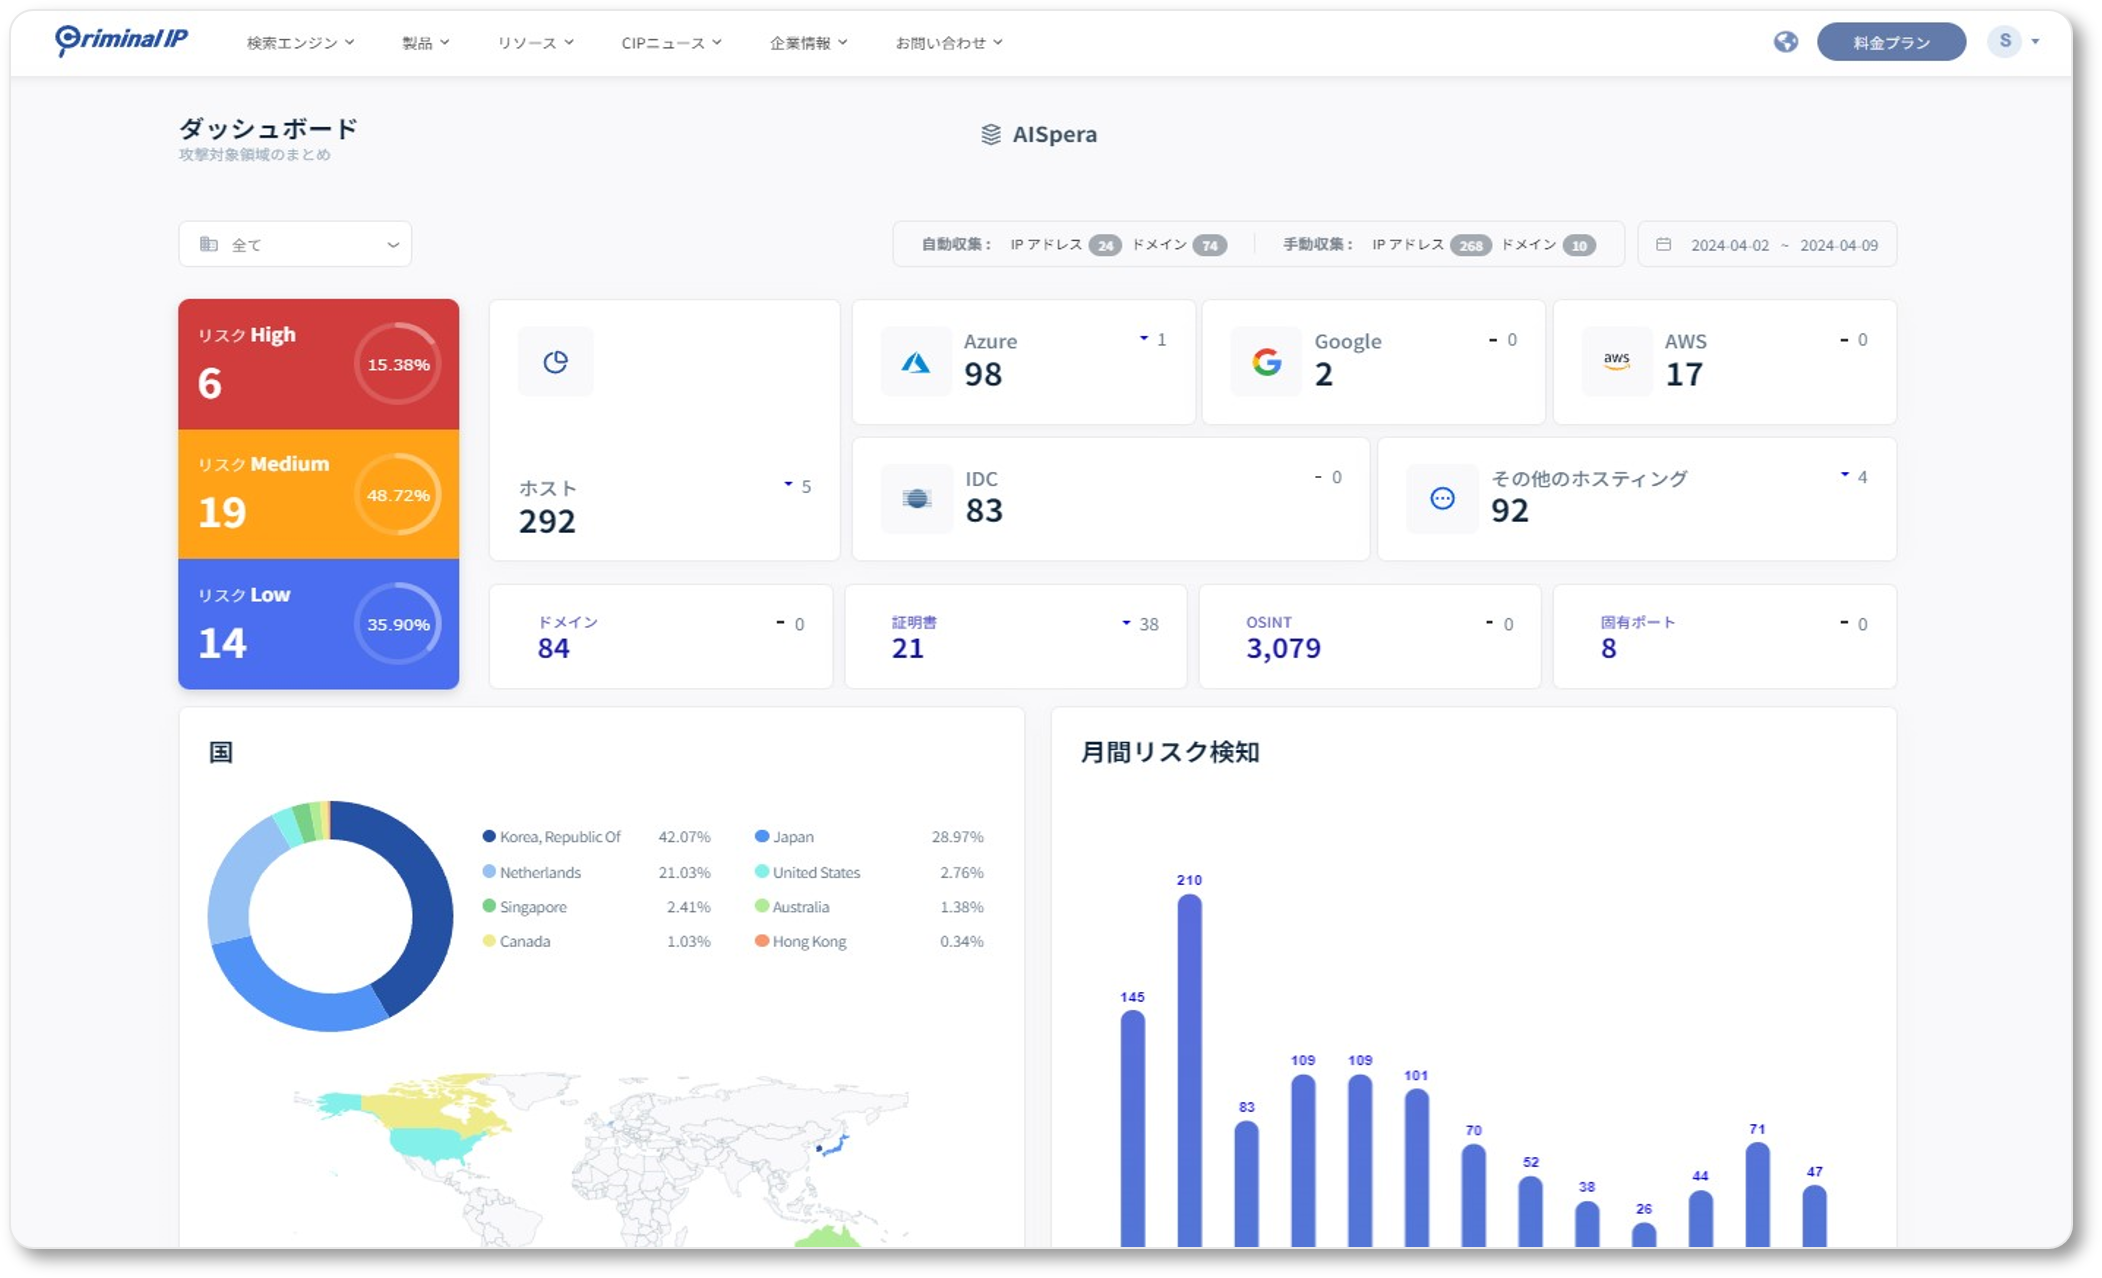Click the building icon in 全て selector
The height and width of the screenshot is (1278, 2102).
pyautogui.click(x=208, y=244)
